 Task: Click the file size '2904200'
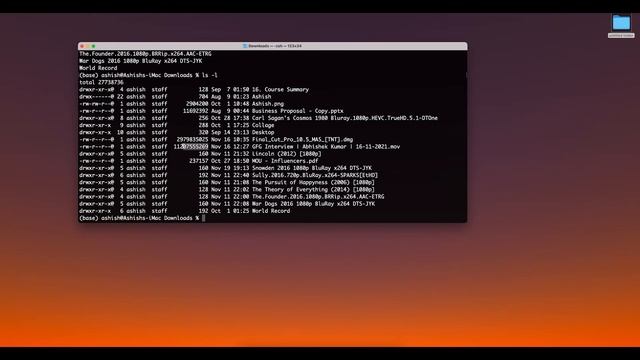[197, 104]
